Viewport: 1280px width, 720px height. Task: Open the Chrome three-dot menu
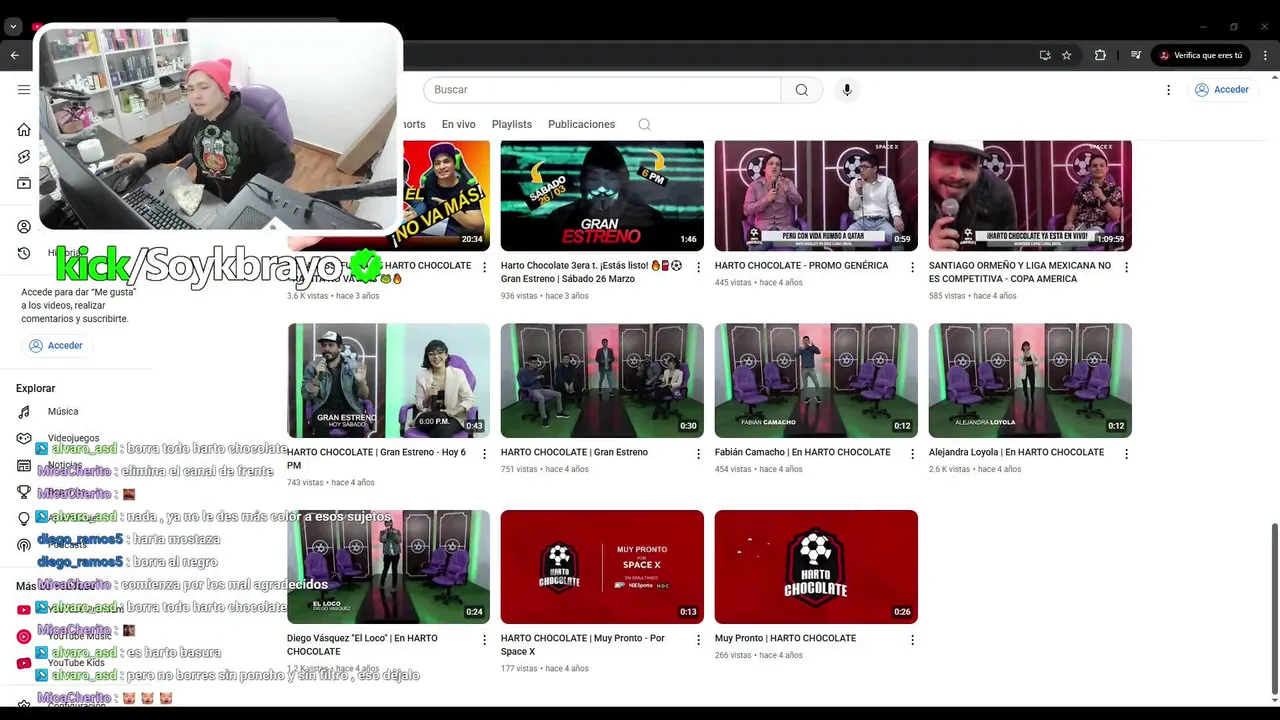coord(1265,55)
